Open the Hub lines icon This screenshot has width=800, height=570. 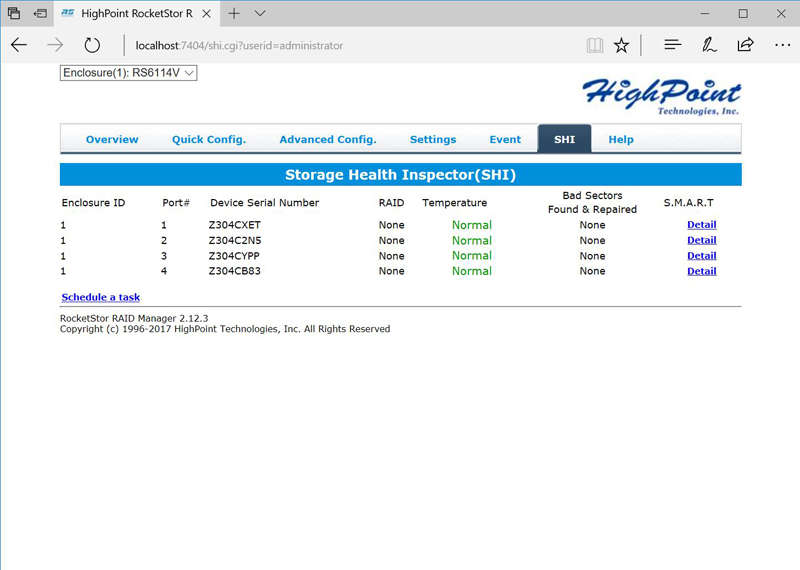pos(673,45)
